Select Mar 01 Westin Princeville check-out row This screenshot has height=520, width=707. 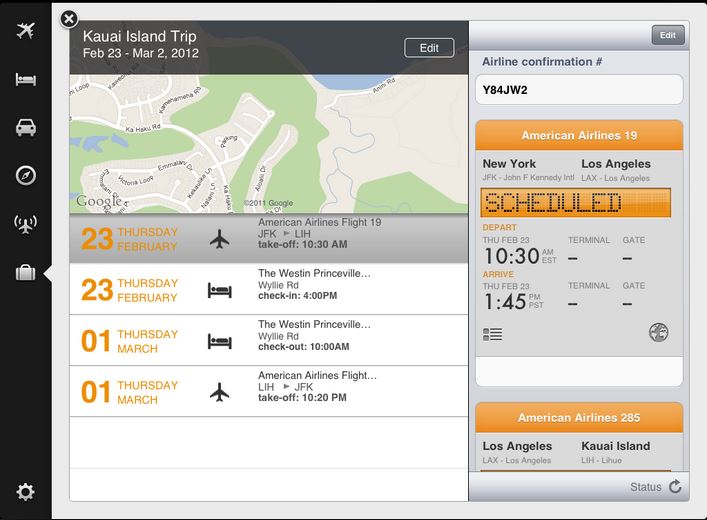click(269, 340)
